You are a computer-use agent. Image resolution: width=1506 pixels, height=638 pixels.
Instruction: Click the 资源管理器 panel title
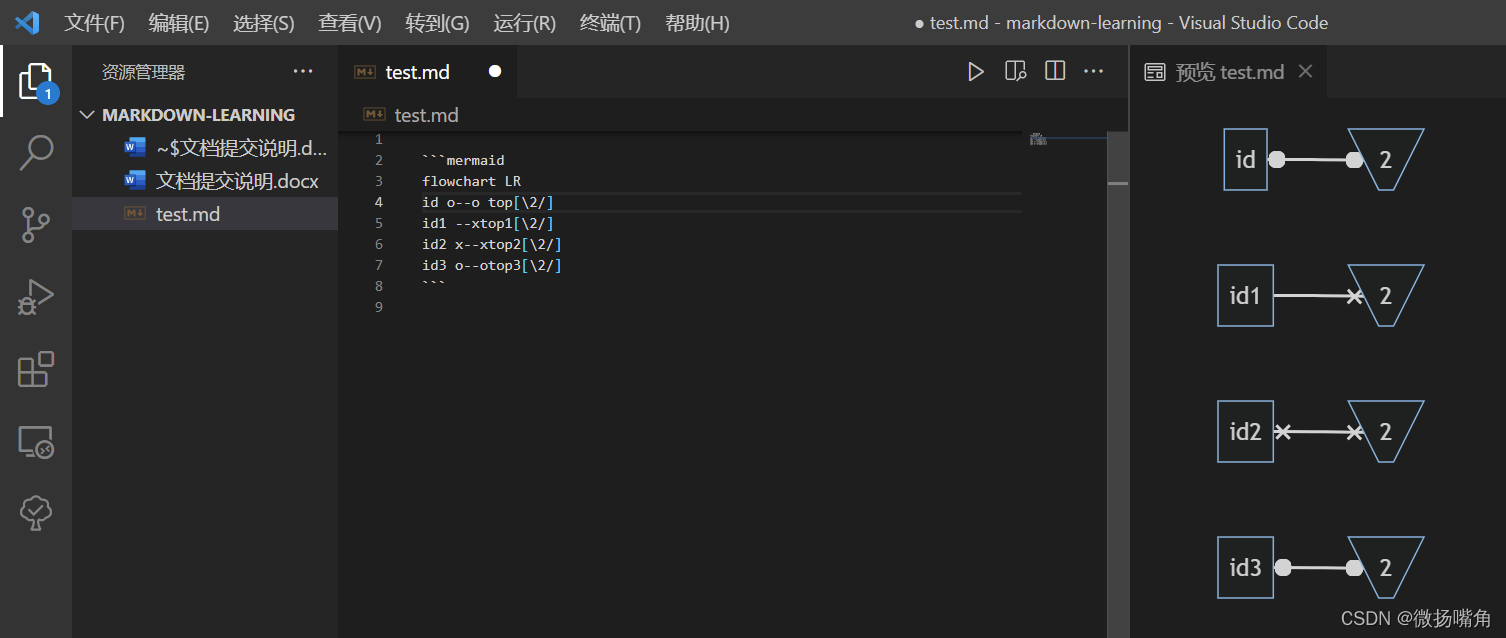[x=143, y=72]
